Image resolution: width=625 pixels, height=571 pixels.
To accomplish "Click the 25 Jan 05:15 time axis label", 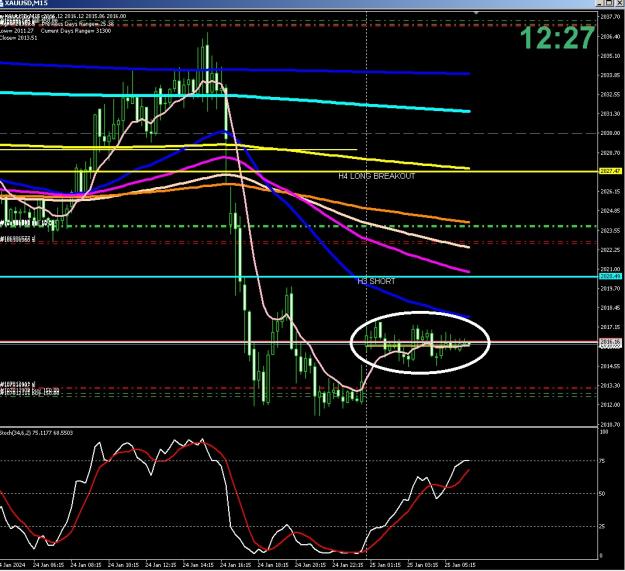I will coord(460,565).
